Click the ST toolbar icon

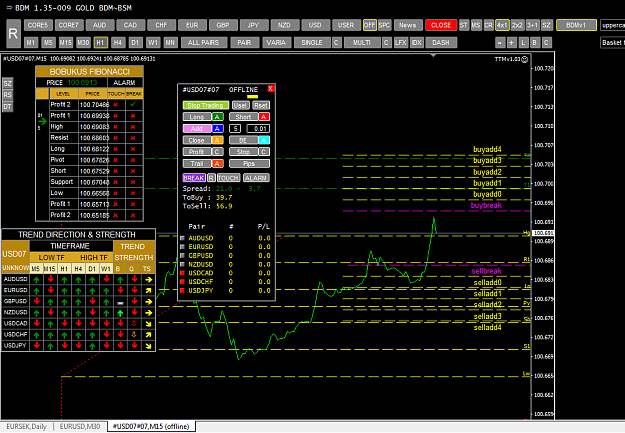pos(464,25)
